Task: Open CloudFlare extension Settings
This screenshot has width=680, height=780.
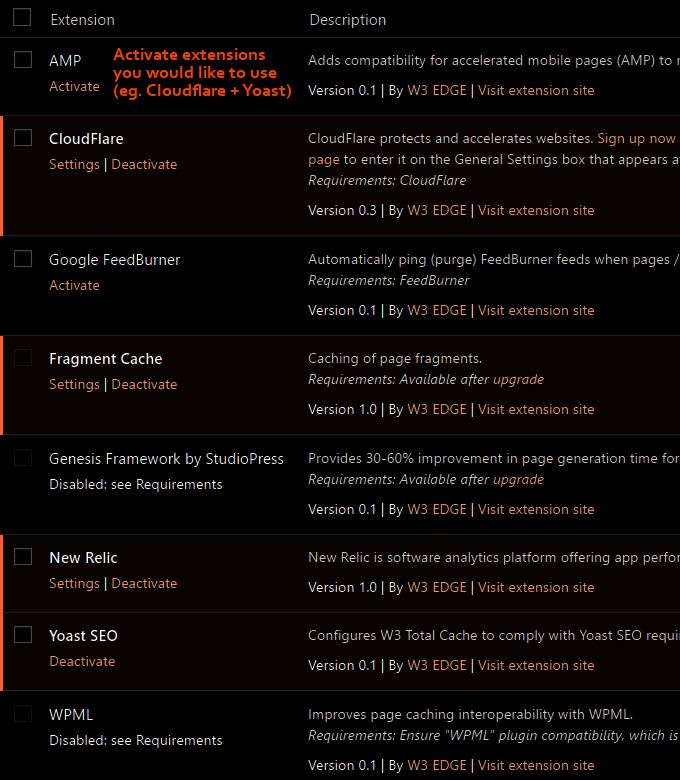Action: point(74,165)
